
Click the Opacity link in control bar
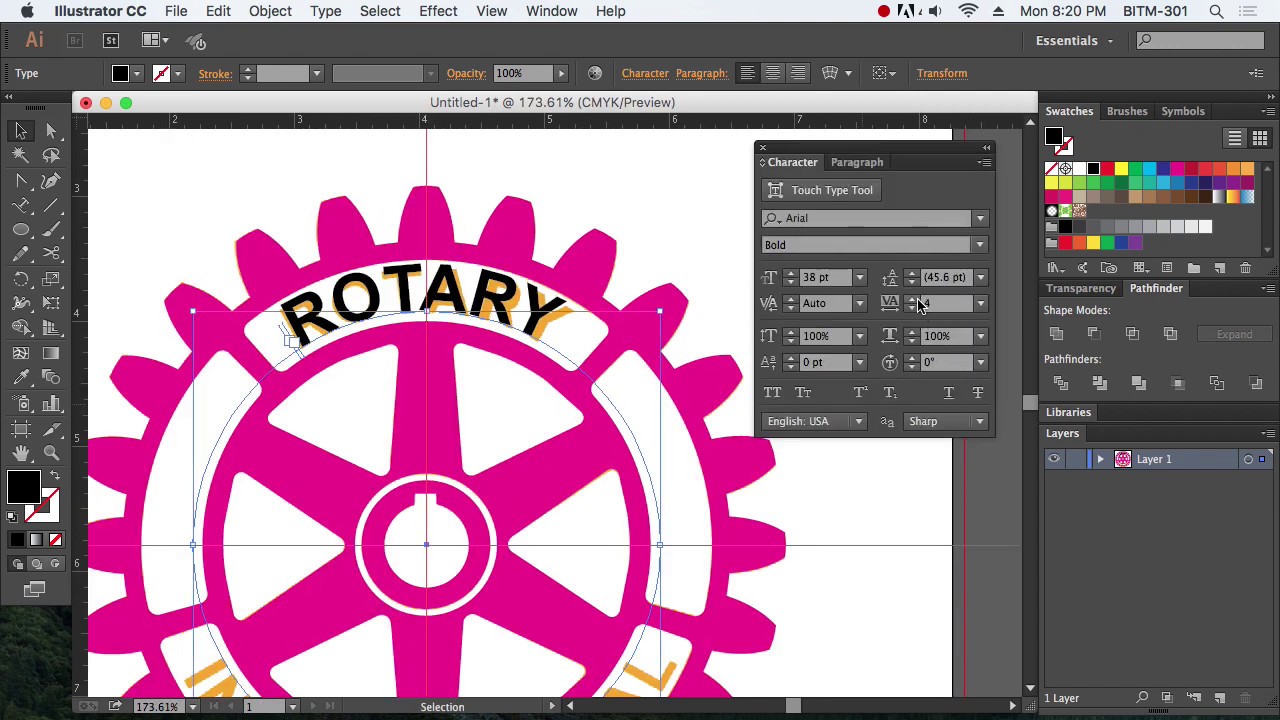pyautogui.click(x=466, y=73)
